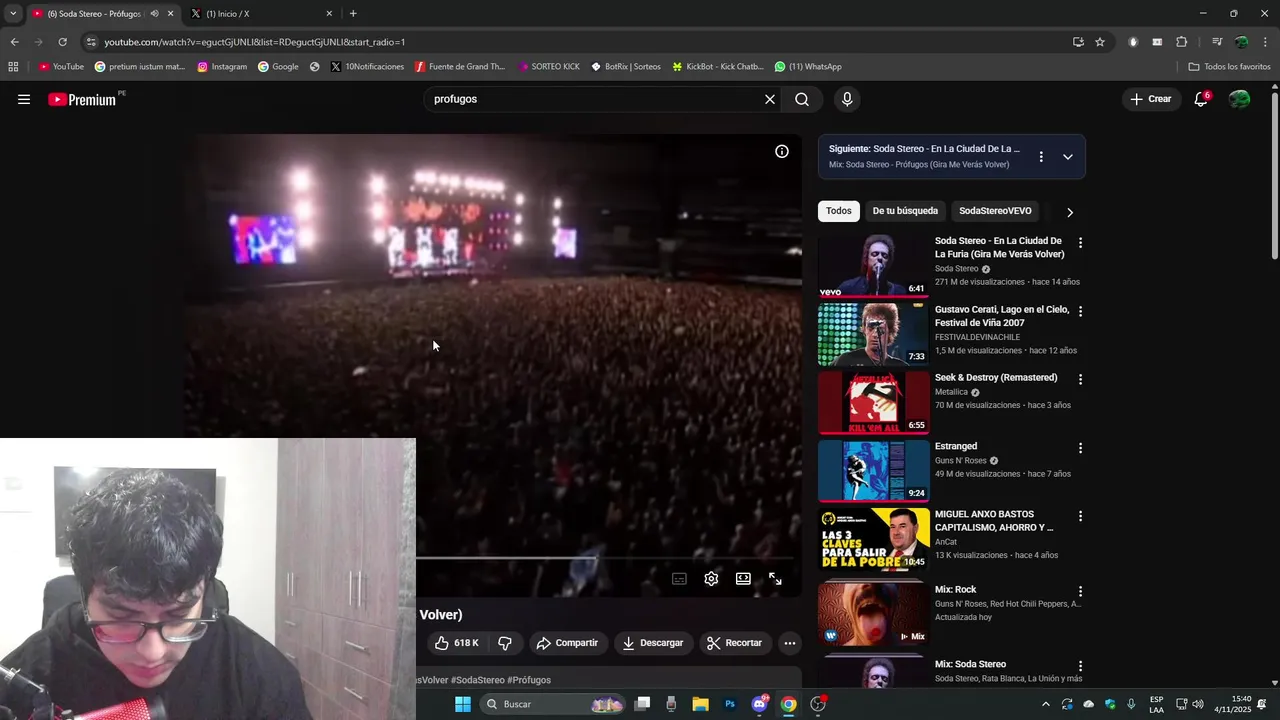Open options for Estranged video

[1080, 448]
